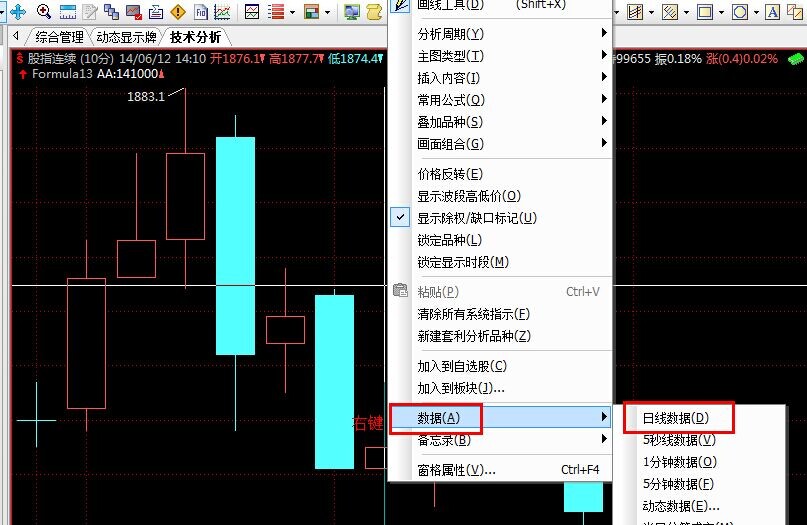Click the split chart panels icon

coord(252,11)
